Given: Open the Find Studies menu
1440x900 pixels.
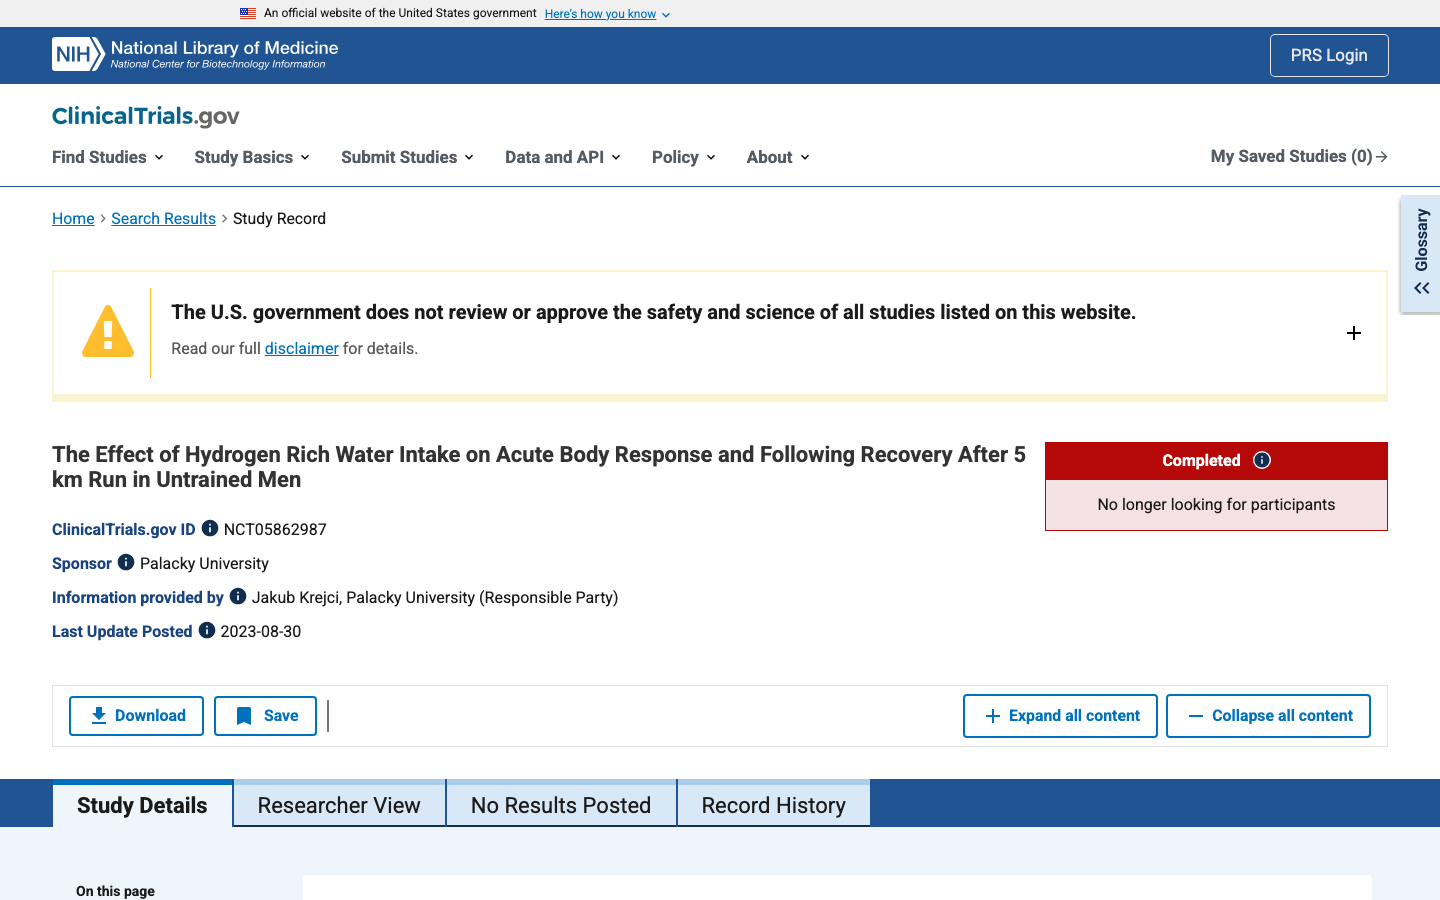Looking at the screenshot, I should tap(108, 157).
